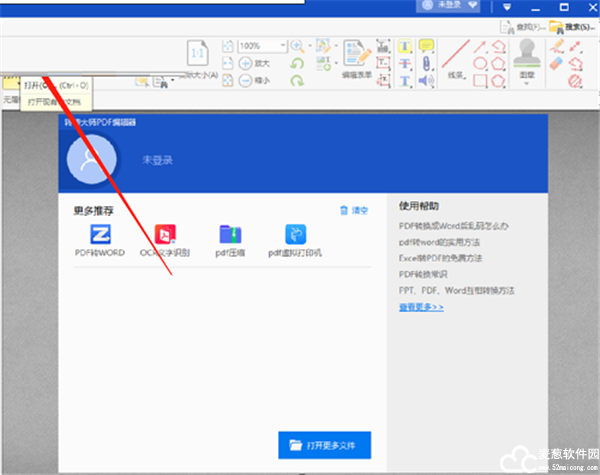Click the 打开更多文件 blue button

click(x=324, y=445)
